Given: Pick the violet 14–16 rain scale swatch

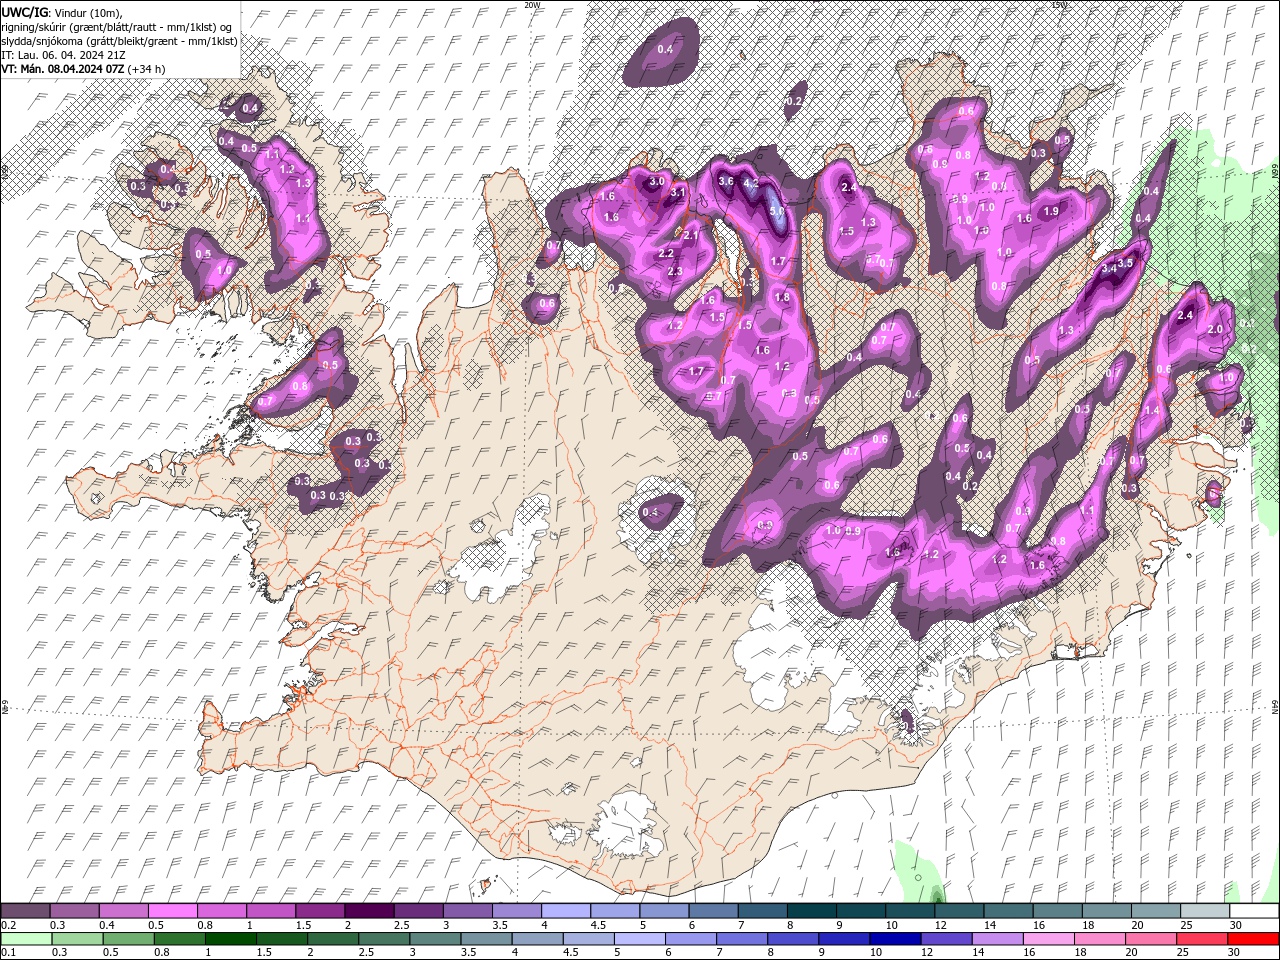Looking at the screenshot, I should pos(997,939).
